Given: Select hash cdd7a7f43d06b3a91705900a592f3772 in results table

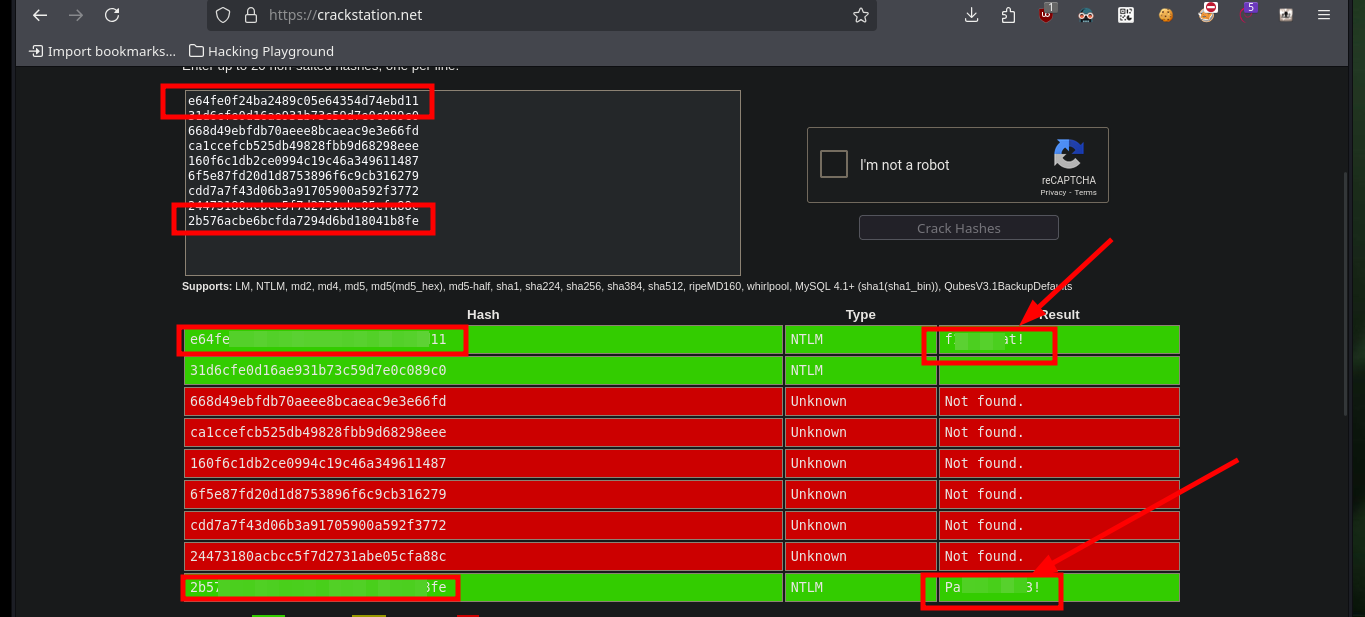Looking at the screenshot, I should click(318, 525).
